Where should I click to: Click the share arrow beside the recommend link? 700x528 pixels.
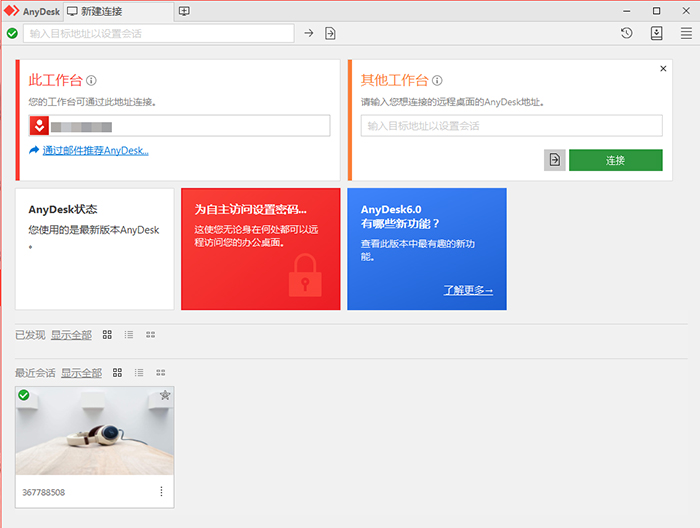[x=34, y=150]
